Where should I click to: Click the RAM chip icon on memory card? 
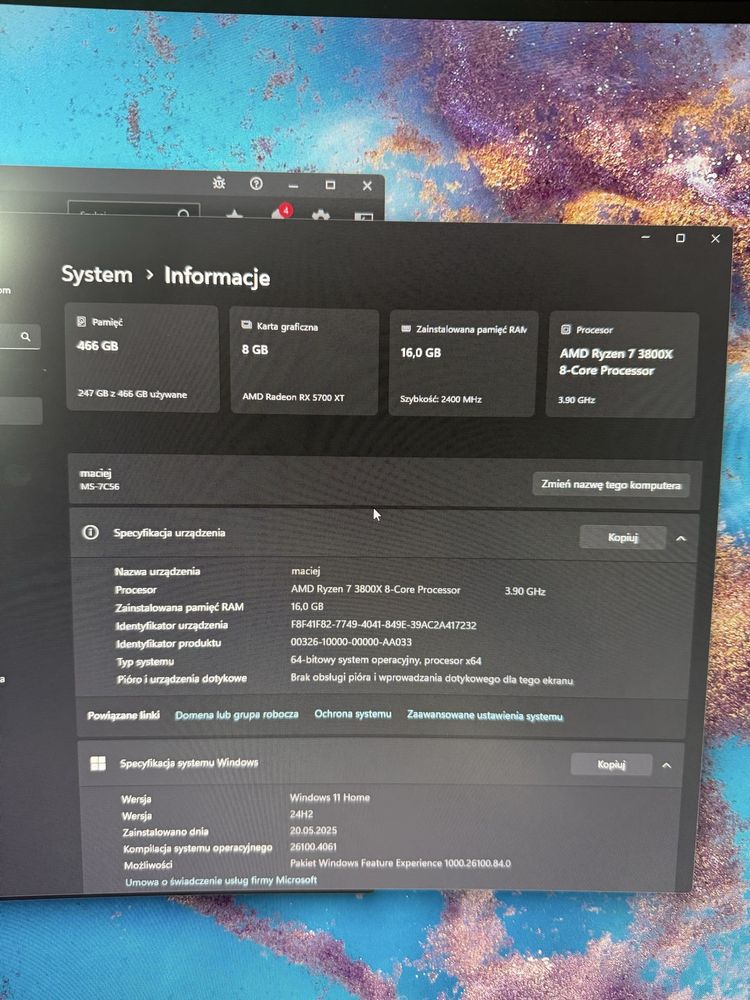click(x=406, y=328)
